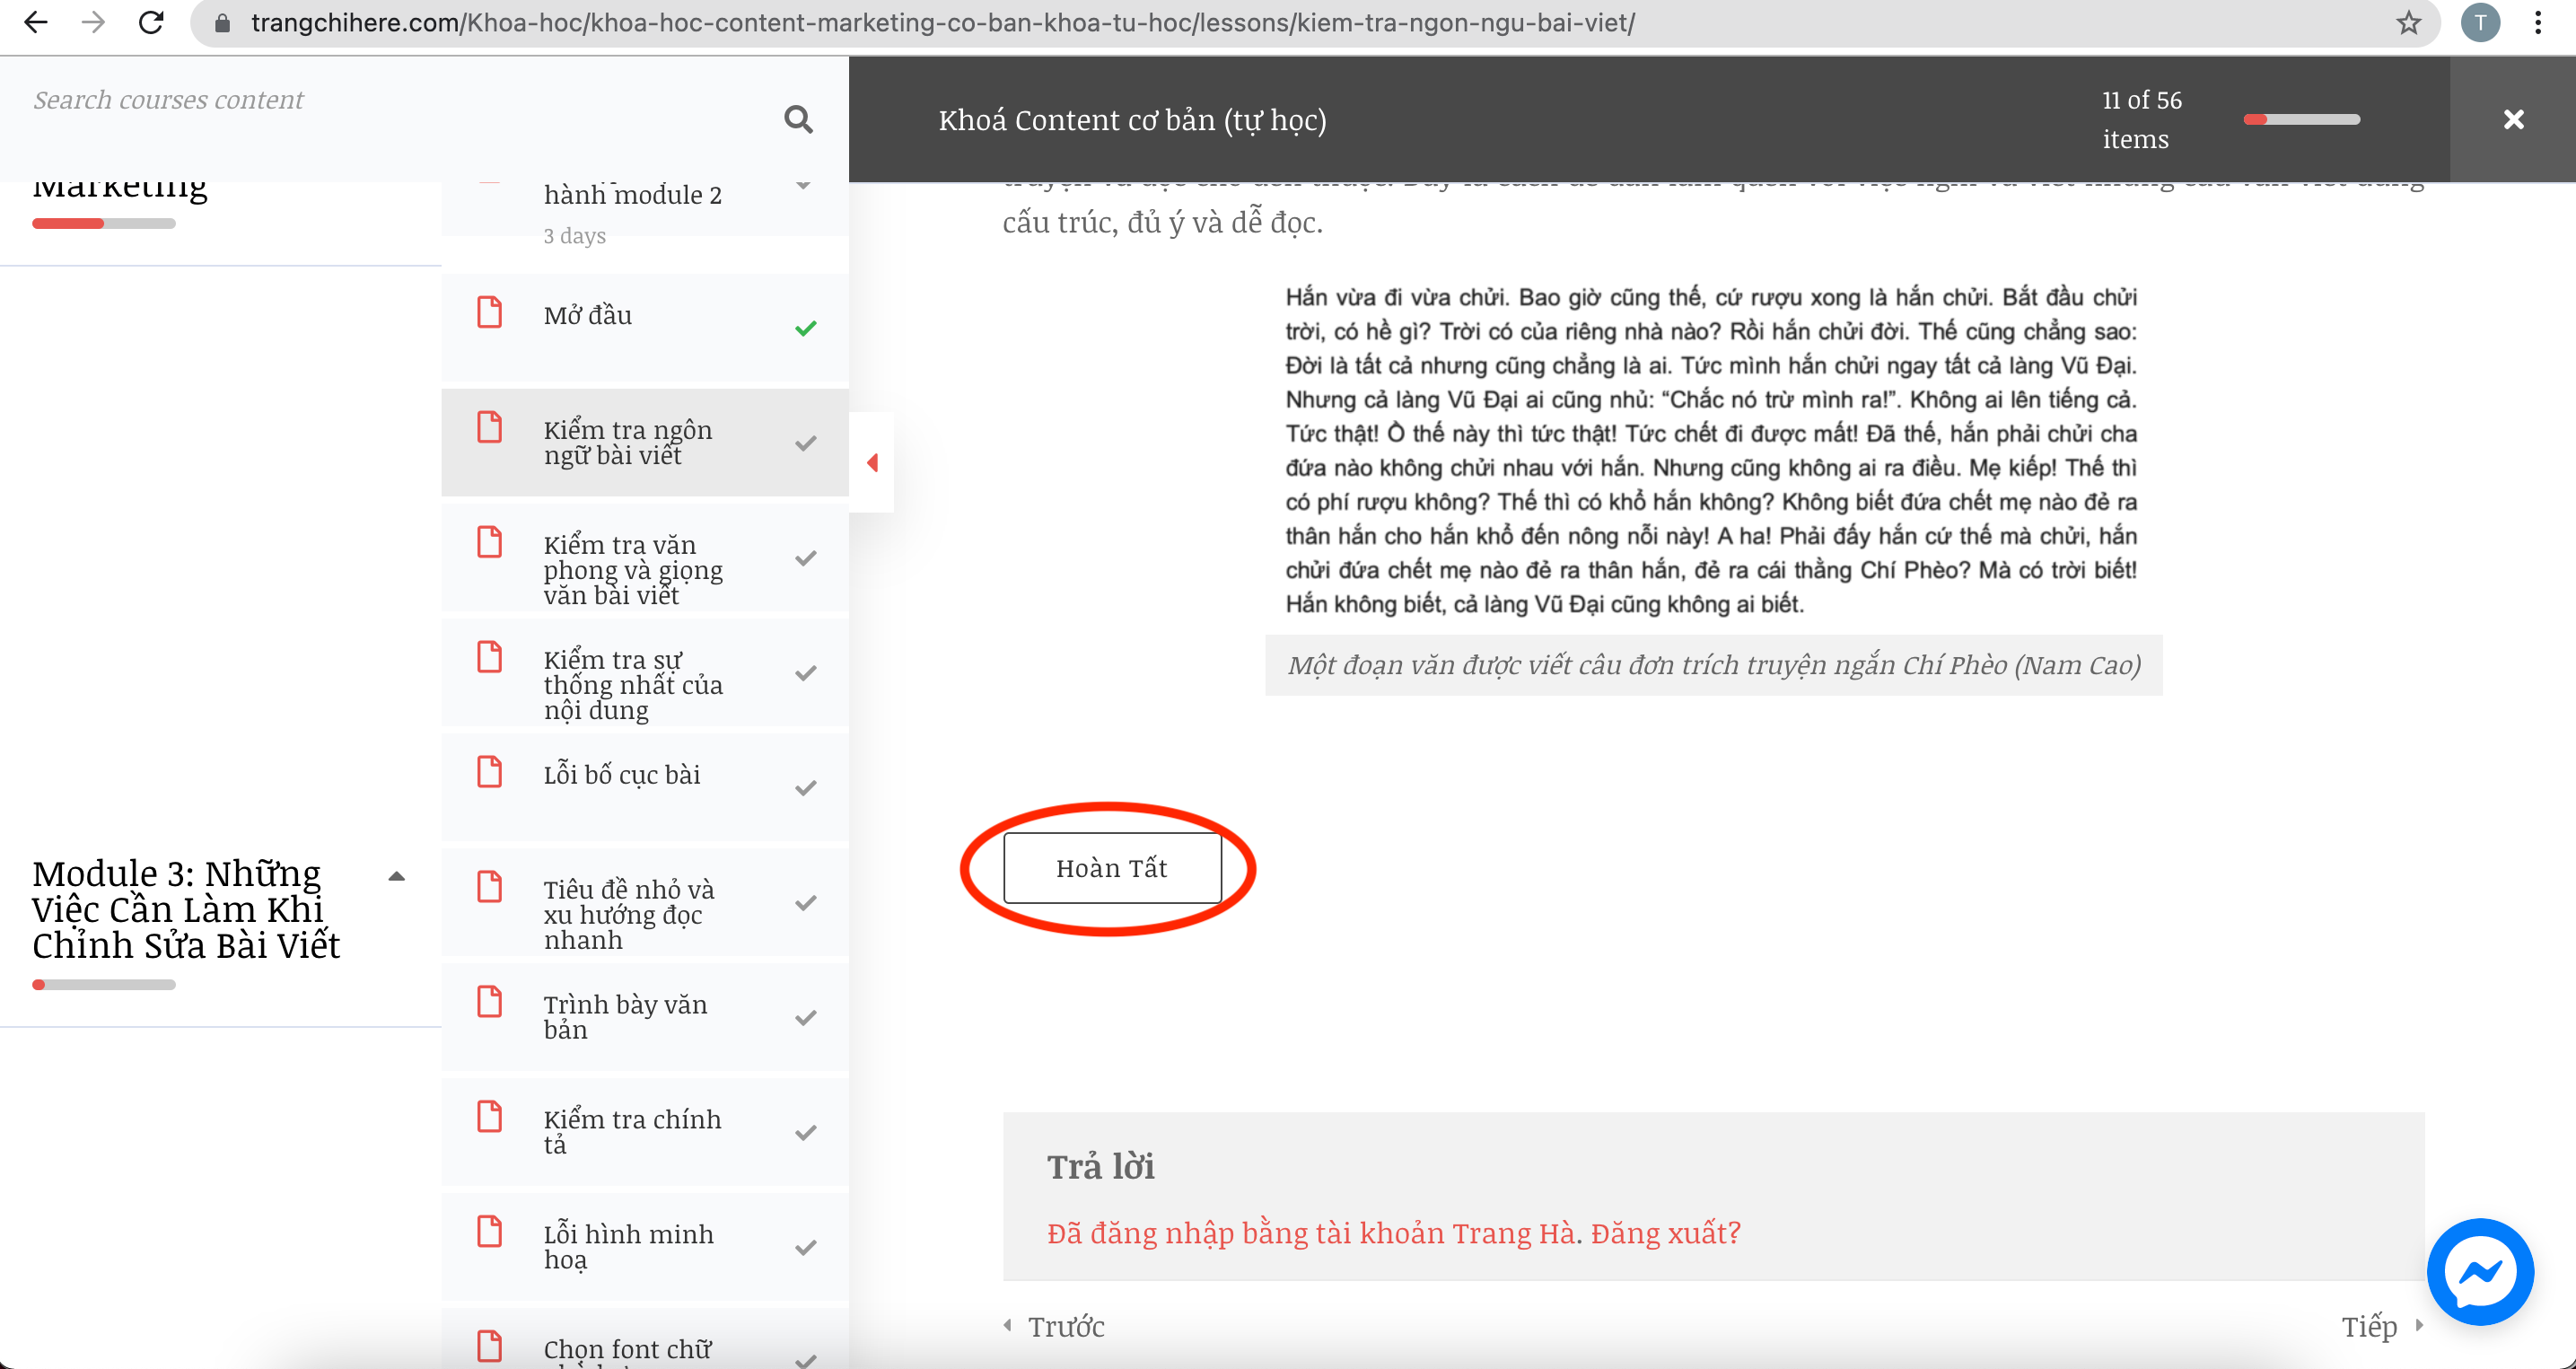Viewport: 2576px width, 1369px height.
Task: Open lesson hành module 2
Action: pyautogui.click(x=632, y=195)
